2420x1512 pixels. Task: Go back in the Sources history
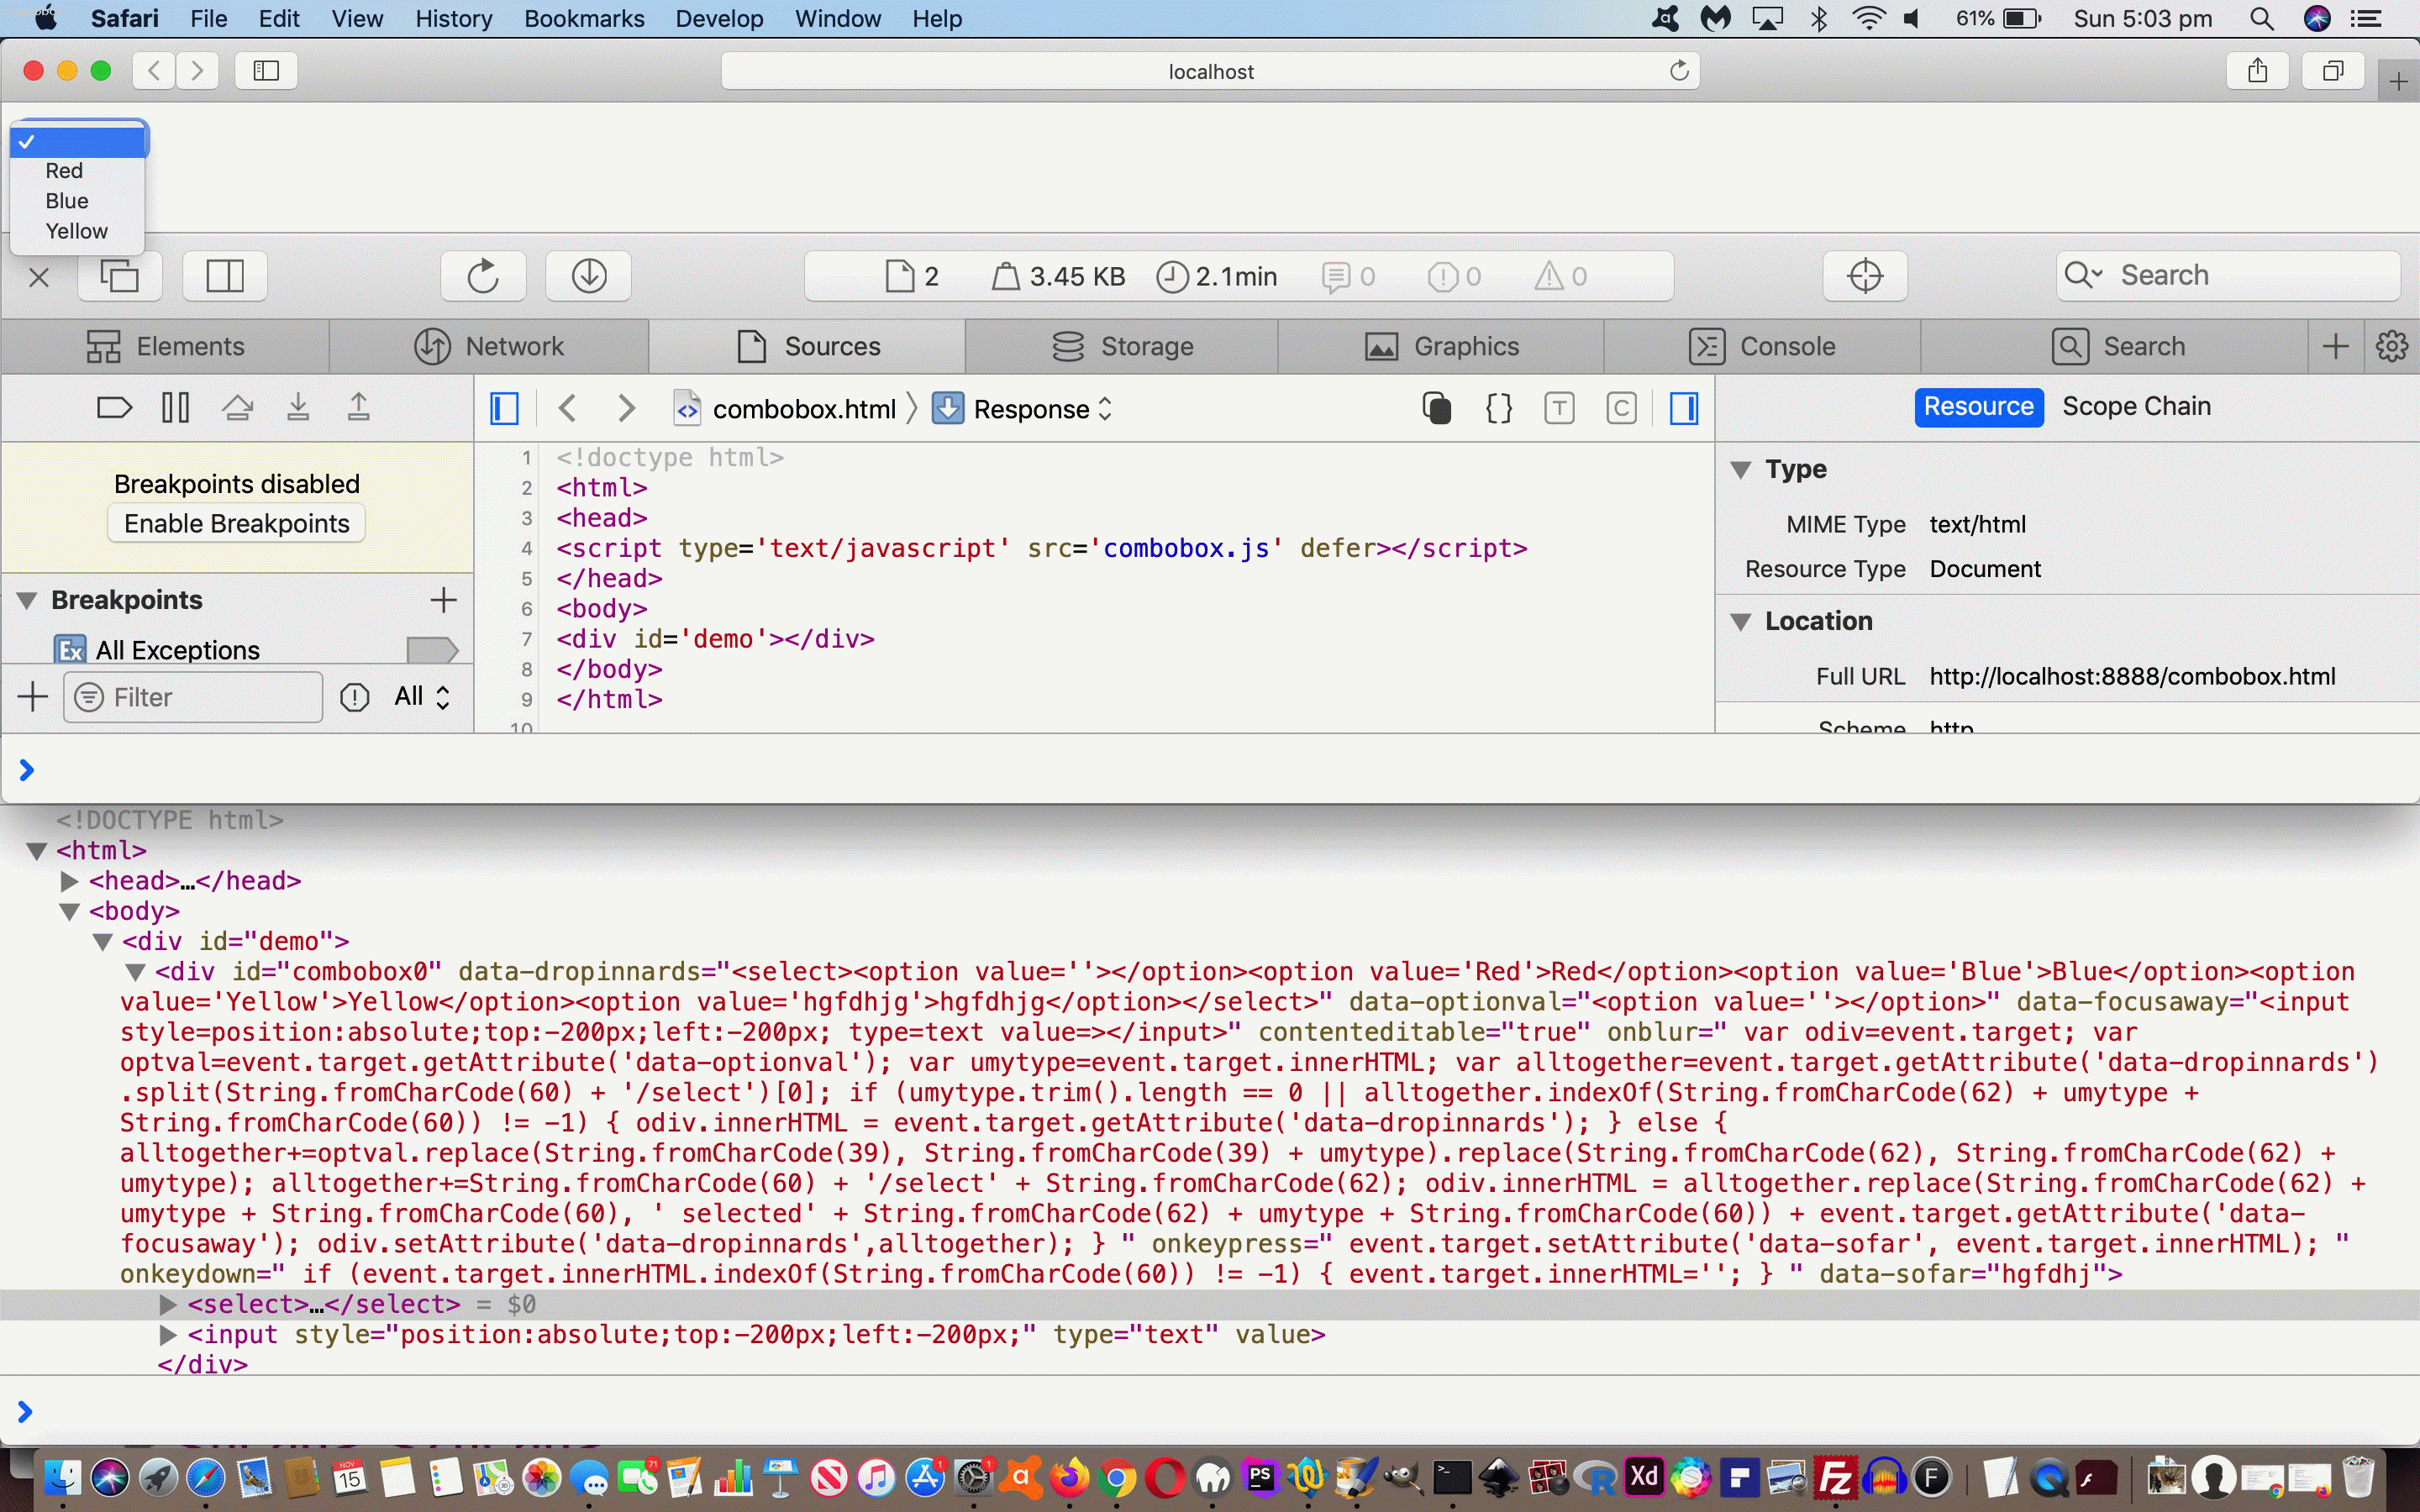click(x=567, y=408)
